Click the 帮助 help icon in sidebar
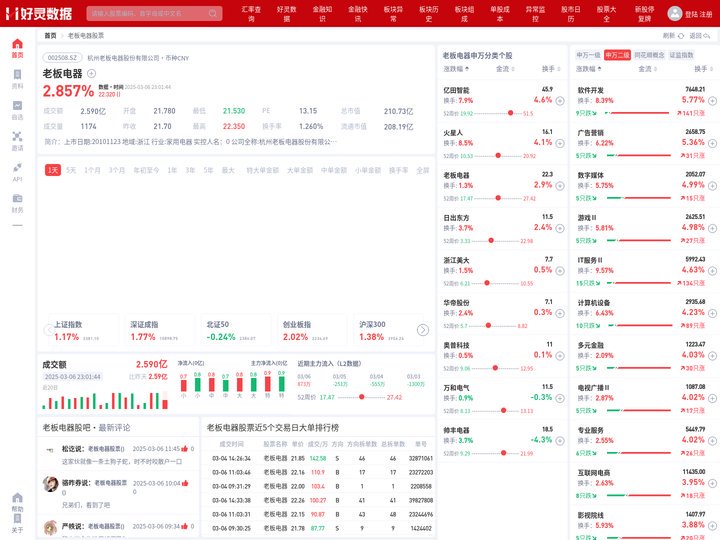Viewport: 720px width, 540px height. pyautogui.click(x=17, y=498)
